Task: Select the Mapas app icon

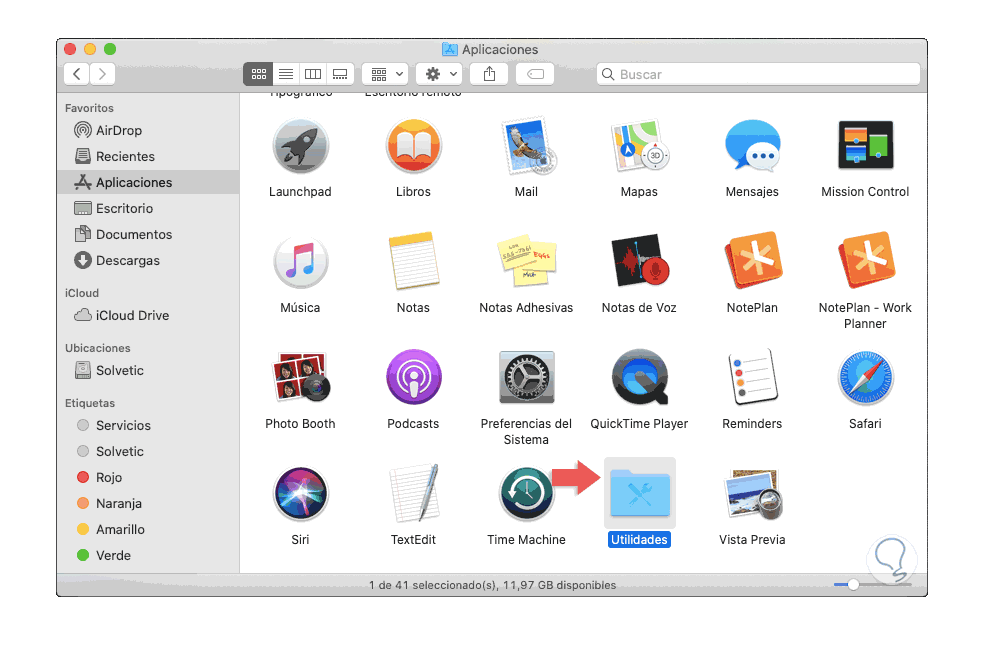Action: coord(639,146)
